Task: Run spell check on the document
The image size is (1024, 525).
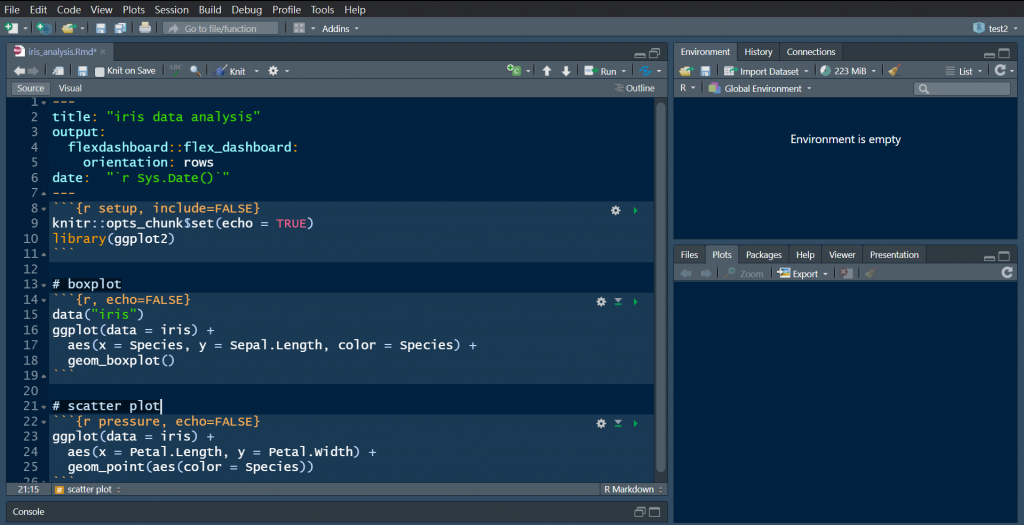Action: click(x=176, y=70)
